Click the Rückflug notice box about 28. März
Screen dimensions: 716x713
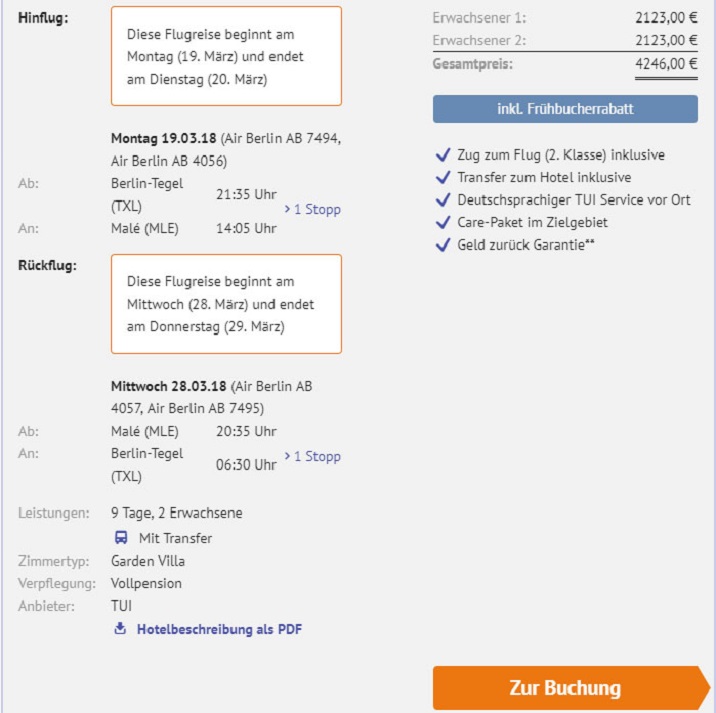pos(226,304)
